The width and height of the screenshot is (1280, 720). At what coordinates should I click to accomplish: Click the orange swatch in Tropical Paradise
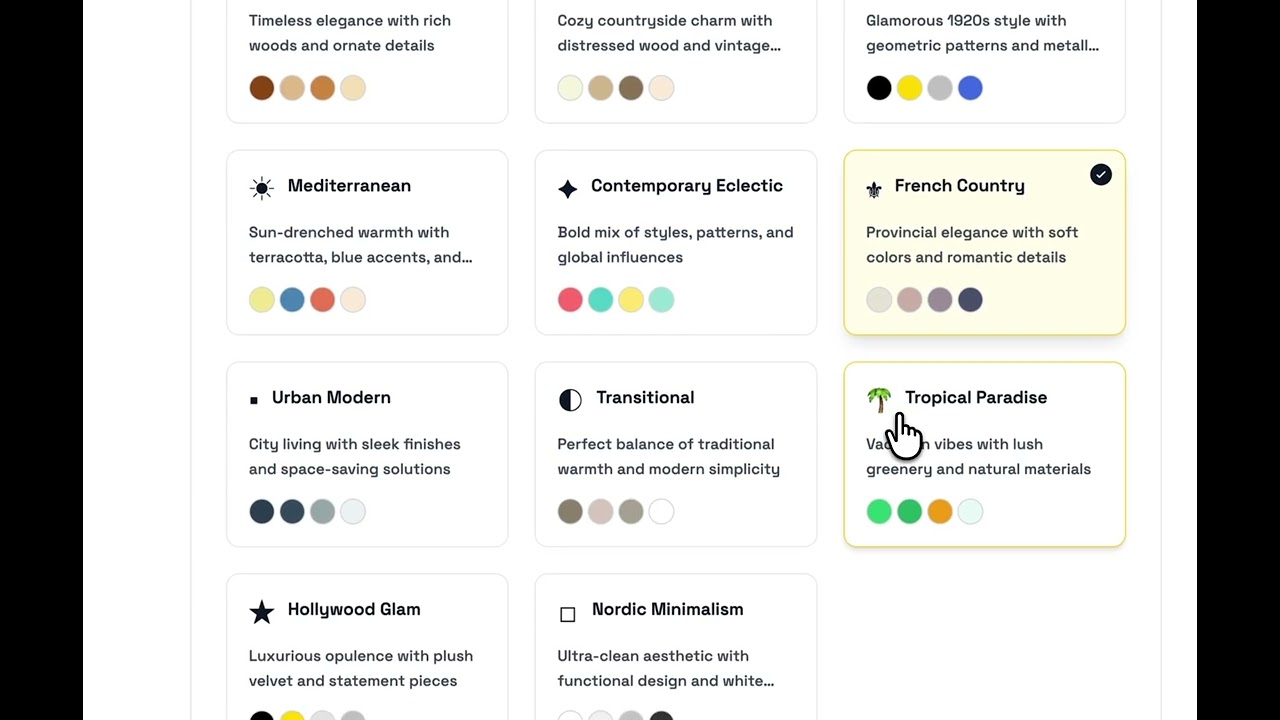(x=940, y=512)
